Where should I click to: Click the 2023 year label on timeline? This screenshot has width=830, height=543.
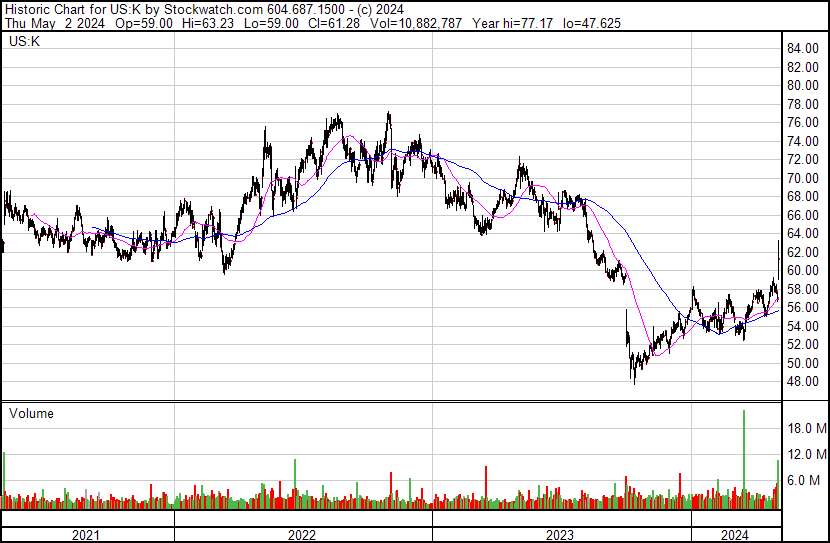point(560,536)
